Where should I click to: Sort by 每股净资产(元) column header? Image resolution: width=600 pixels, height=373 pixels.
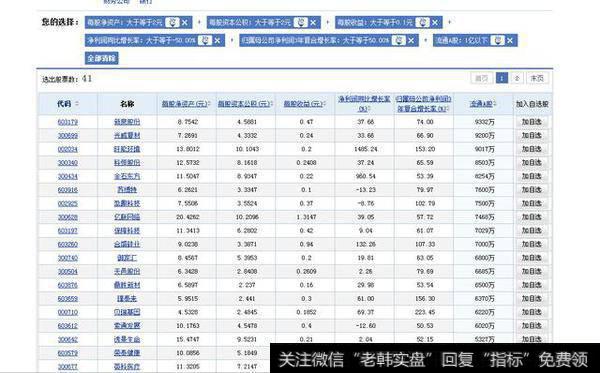[186, 104]
